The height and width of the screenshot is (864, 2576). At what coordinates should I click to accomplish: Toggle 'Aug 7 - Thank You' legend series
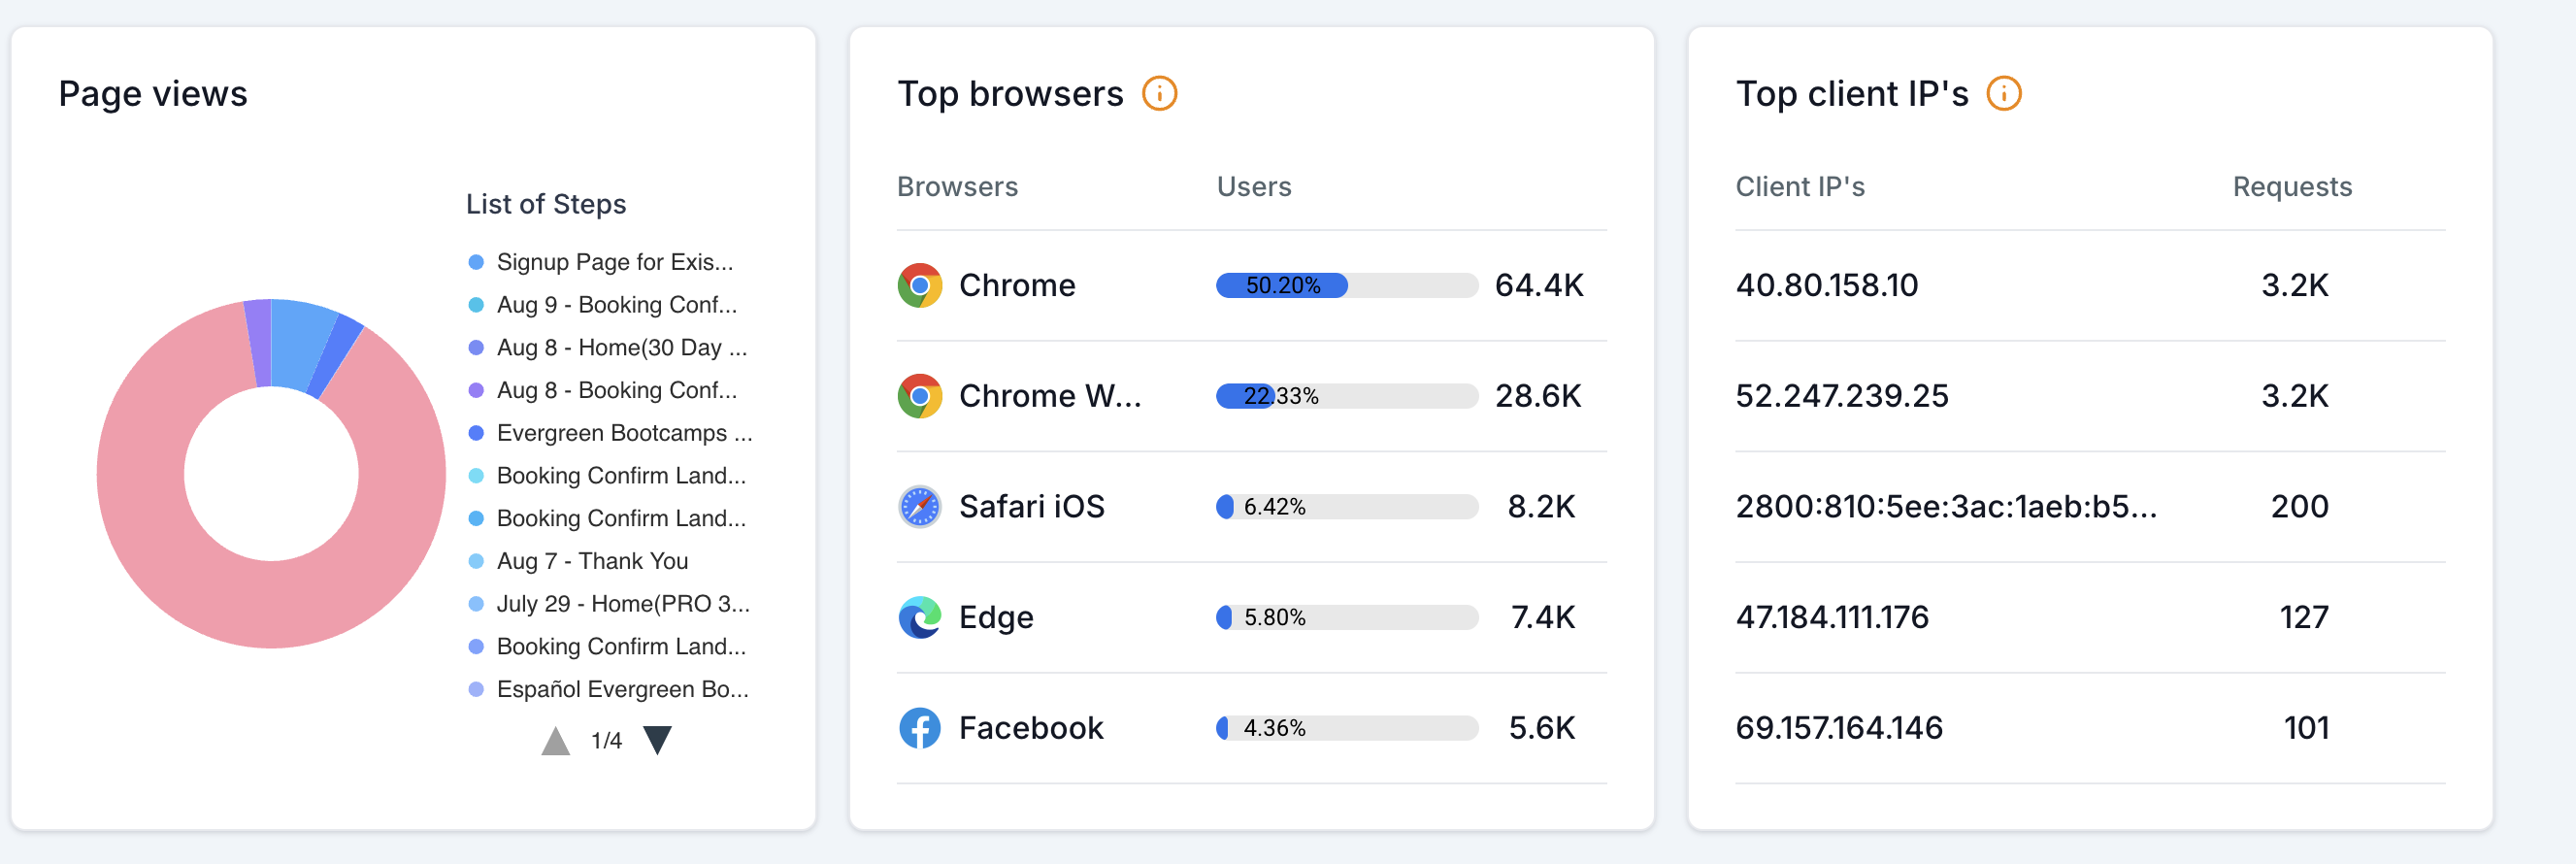592,561
